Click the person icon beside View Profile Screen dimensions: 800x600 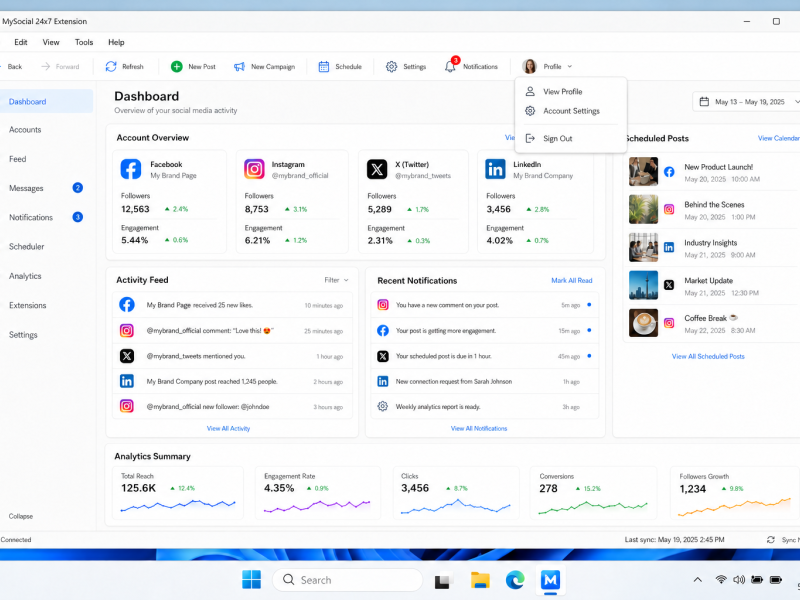coord(530,91)
